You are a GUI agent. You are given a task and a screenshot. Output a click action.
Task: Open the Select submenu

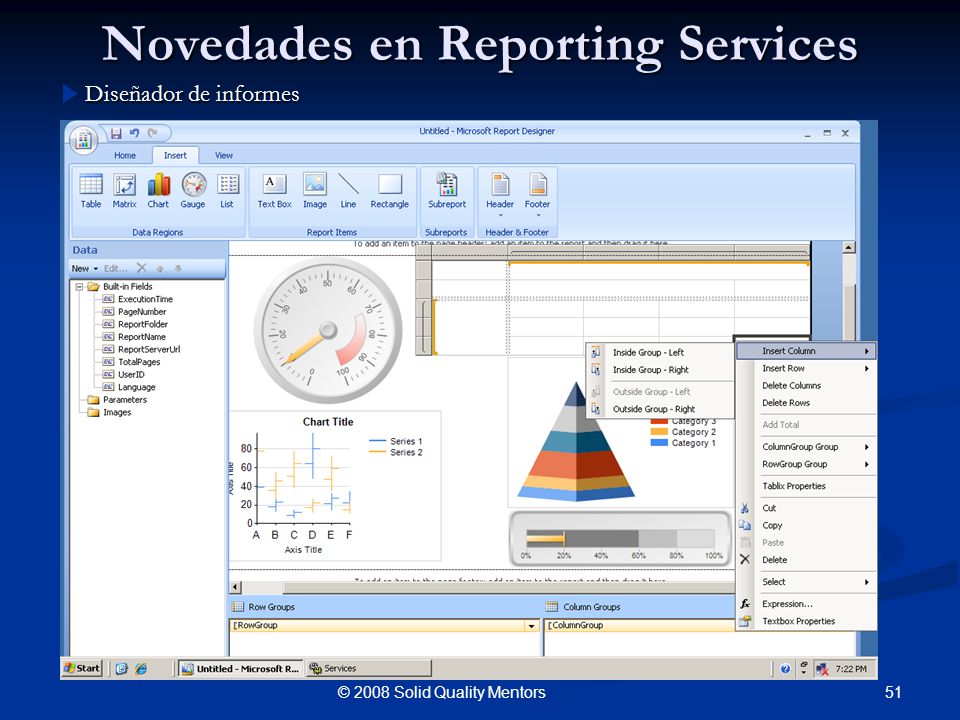click(806, 582)
